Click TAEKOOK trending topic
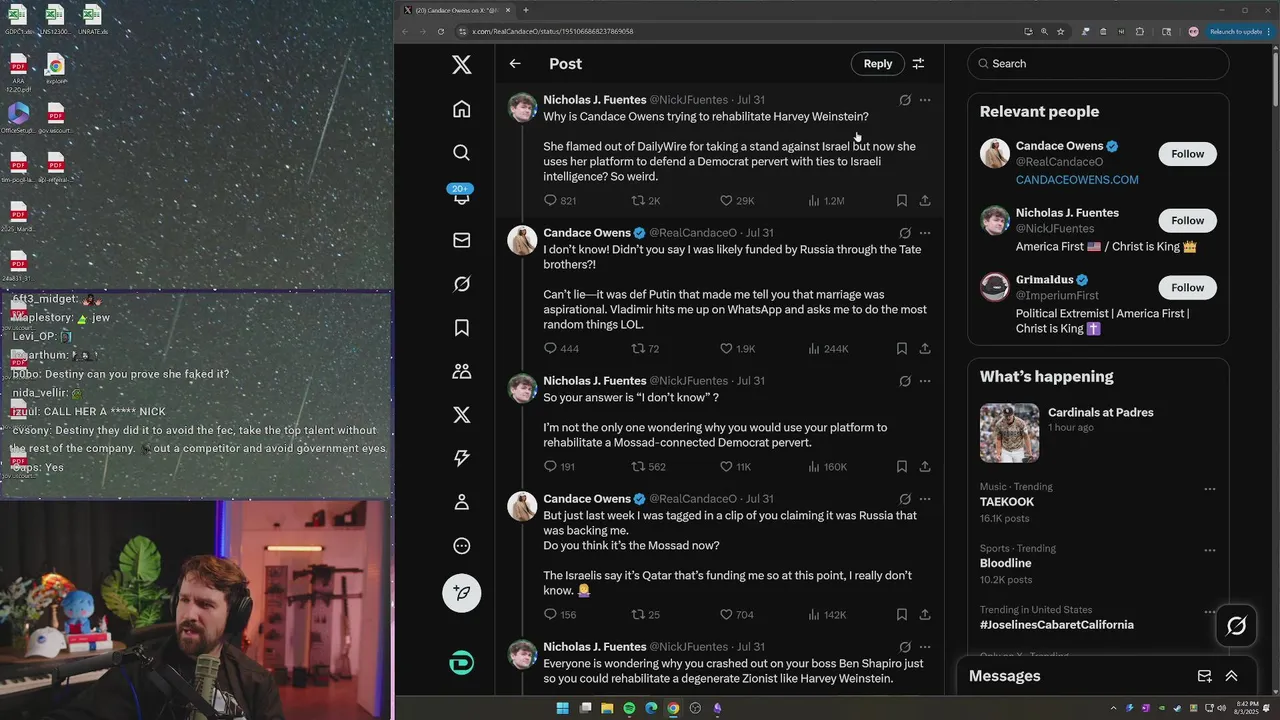Screen dimensions: 1280x720 coord(1007,502)
